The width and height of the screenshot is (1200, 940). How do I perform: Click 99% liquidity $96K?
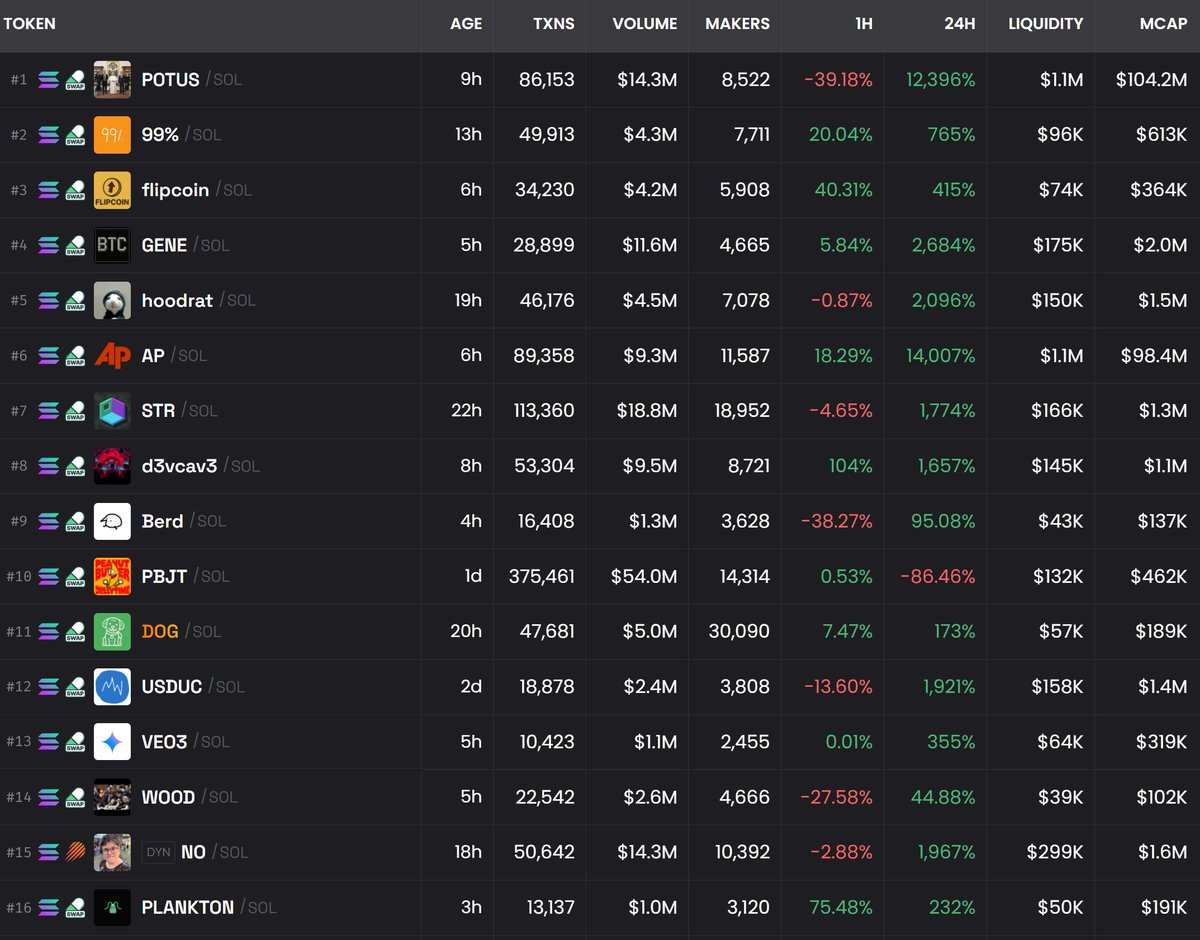tap(1059, 135)
